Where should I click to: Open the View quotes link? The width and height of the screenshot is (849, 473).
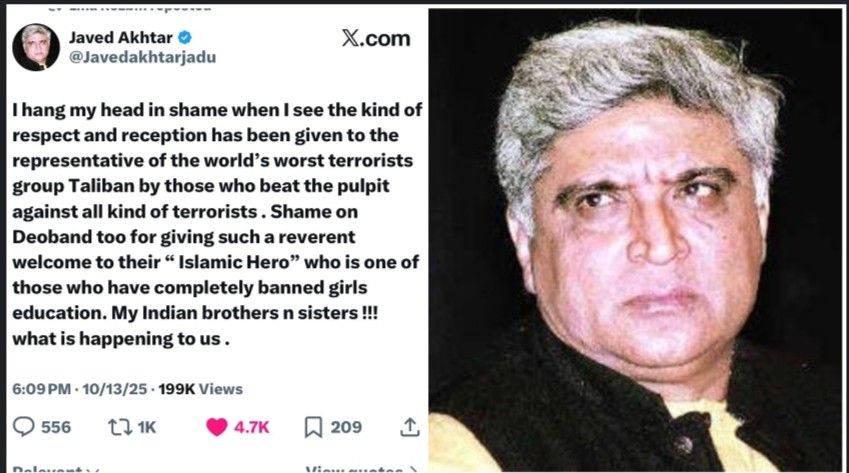point(361,469)
